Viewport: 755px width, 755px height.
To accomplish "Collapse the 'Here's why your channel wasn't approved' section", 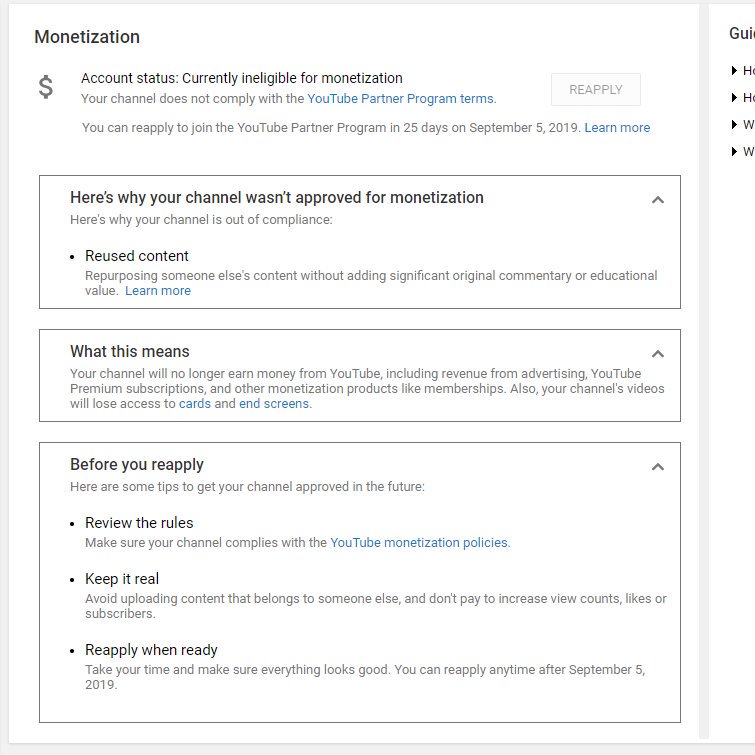I will tap(658, 199).
